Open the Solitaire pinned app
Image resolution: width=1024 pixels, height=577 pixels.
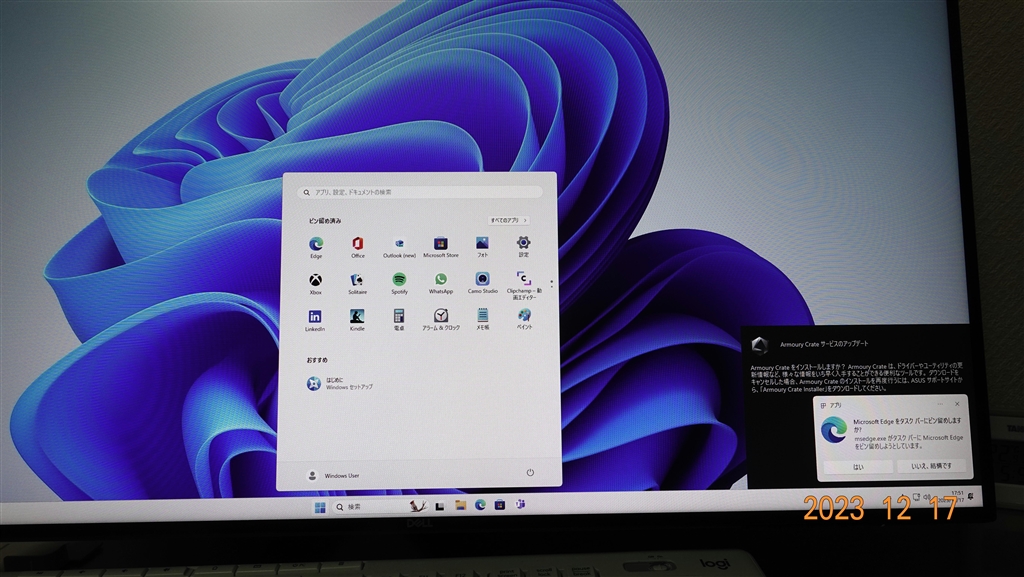pyautogui.click(x=357, y=284)
